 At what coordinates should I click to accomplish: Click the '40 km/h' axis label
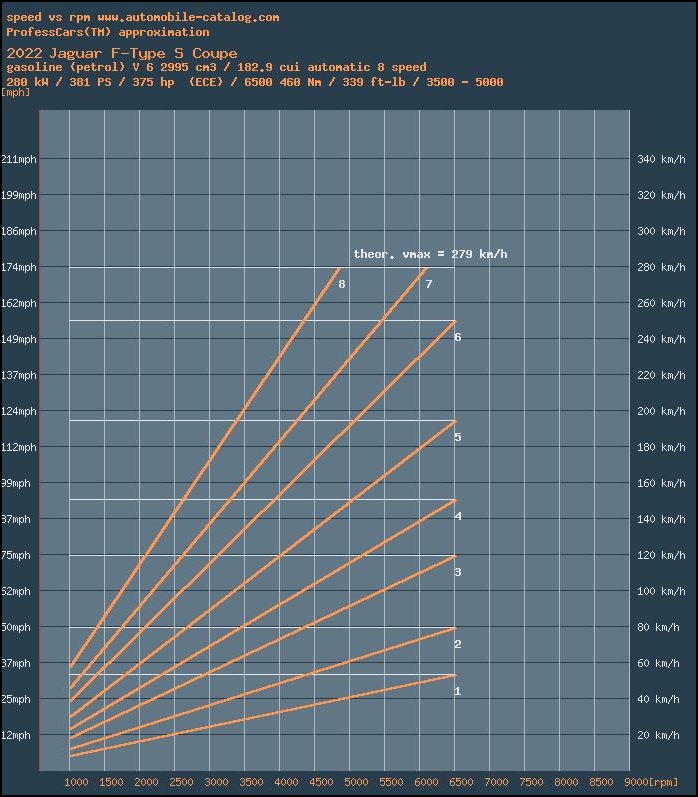click(x=658, y=699)
